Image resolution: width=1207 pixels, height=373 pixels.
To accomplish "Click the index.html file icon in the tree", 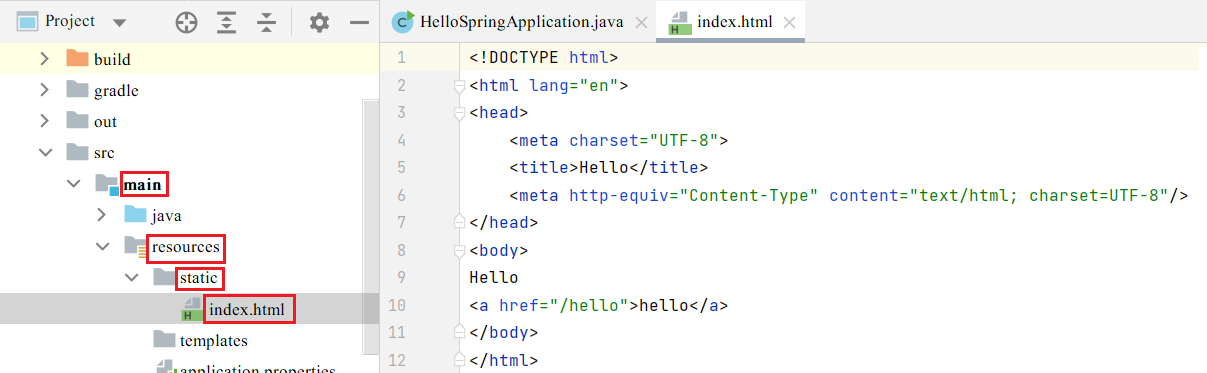I will (192, 309).
